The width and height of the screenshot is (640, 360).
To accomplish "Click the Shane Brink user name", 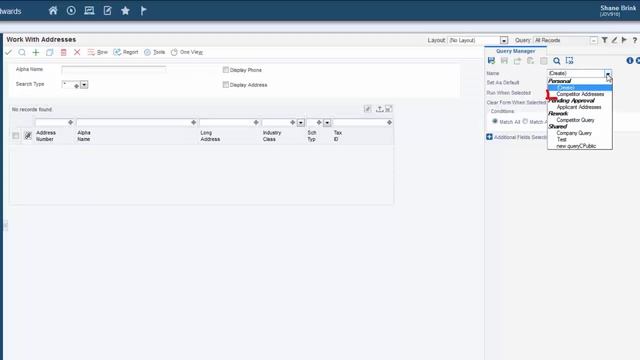I will pyautogui.click(x=618, y=8).
